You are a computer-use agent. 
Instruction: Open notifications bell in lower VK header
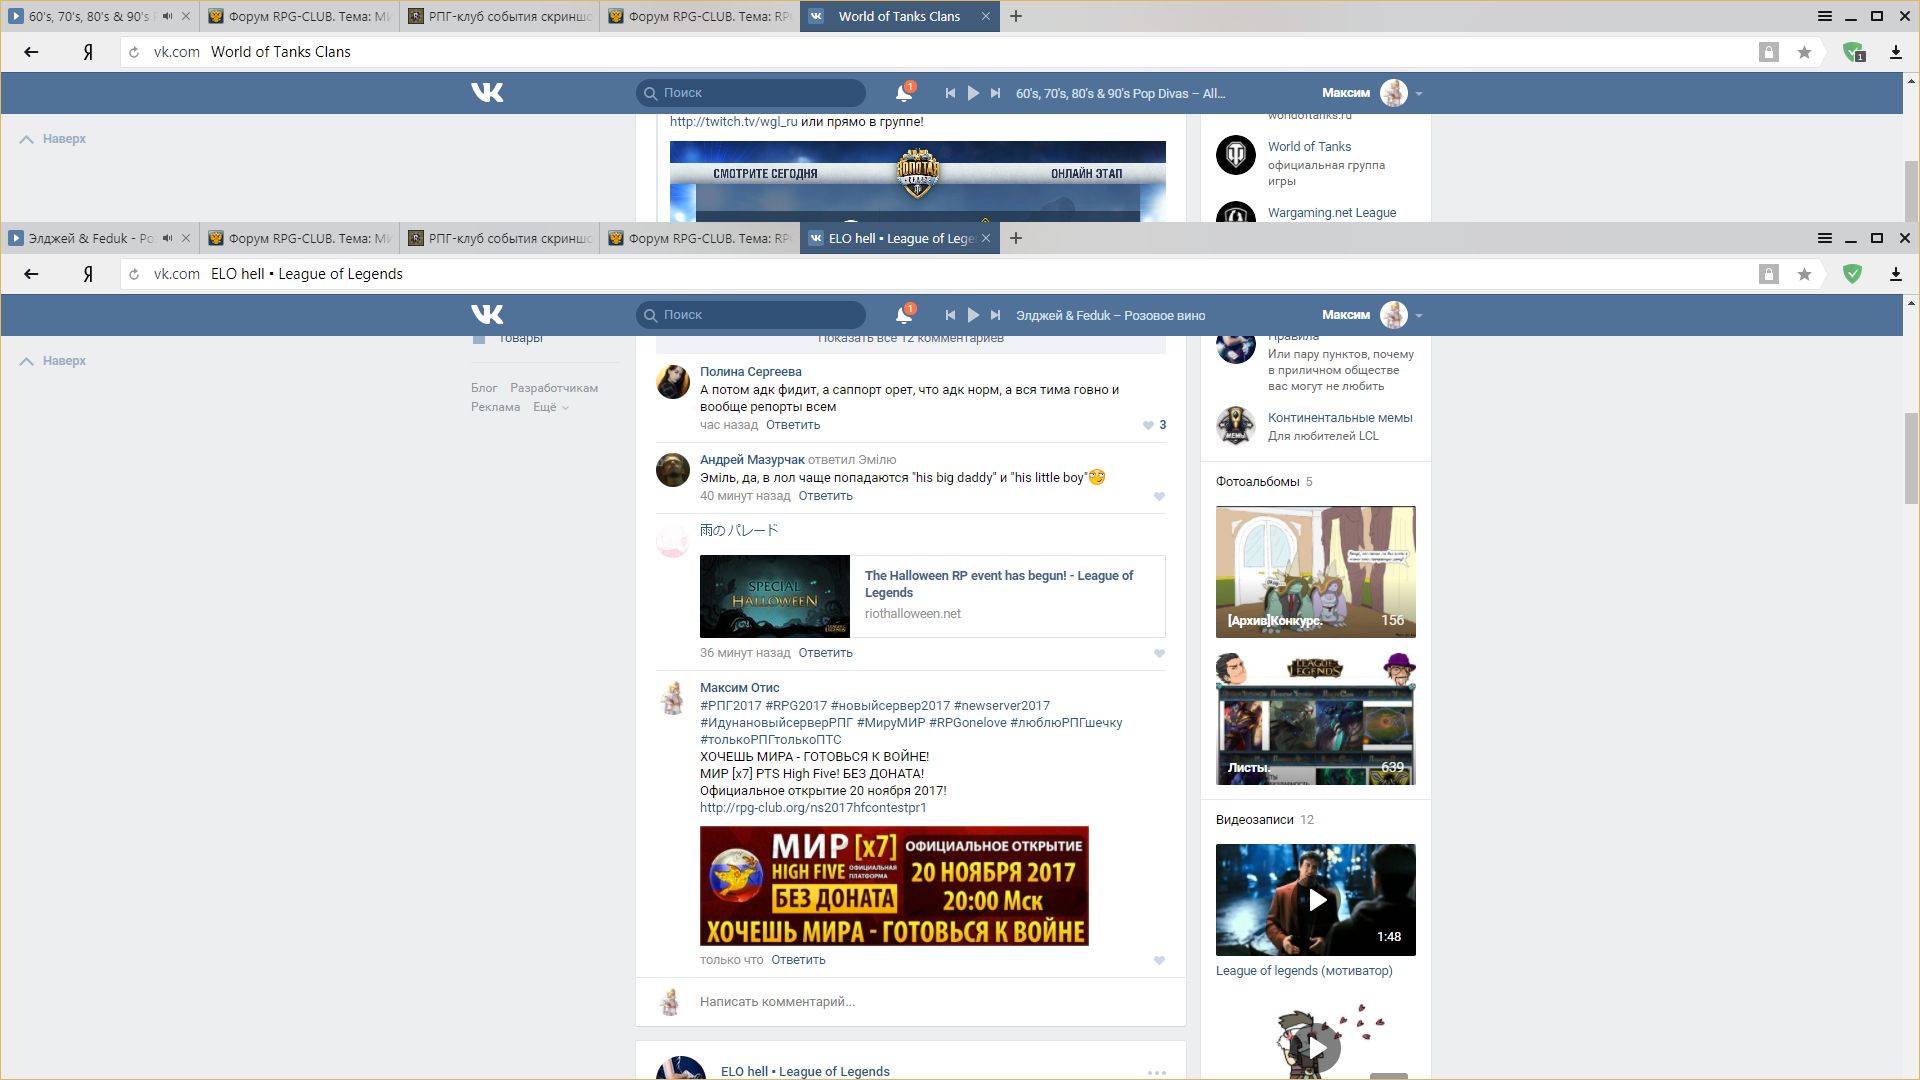903,315
